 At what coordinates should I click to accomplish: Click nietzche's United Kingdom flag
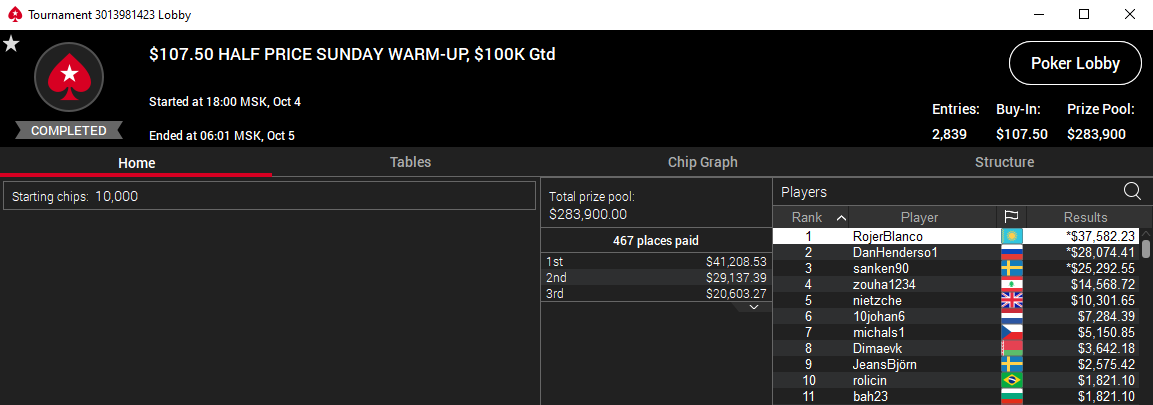(1012, 300)
